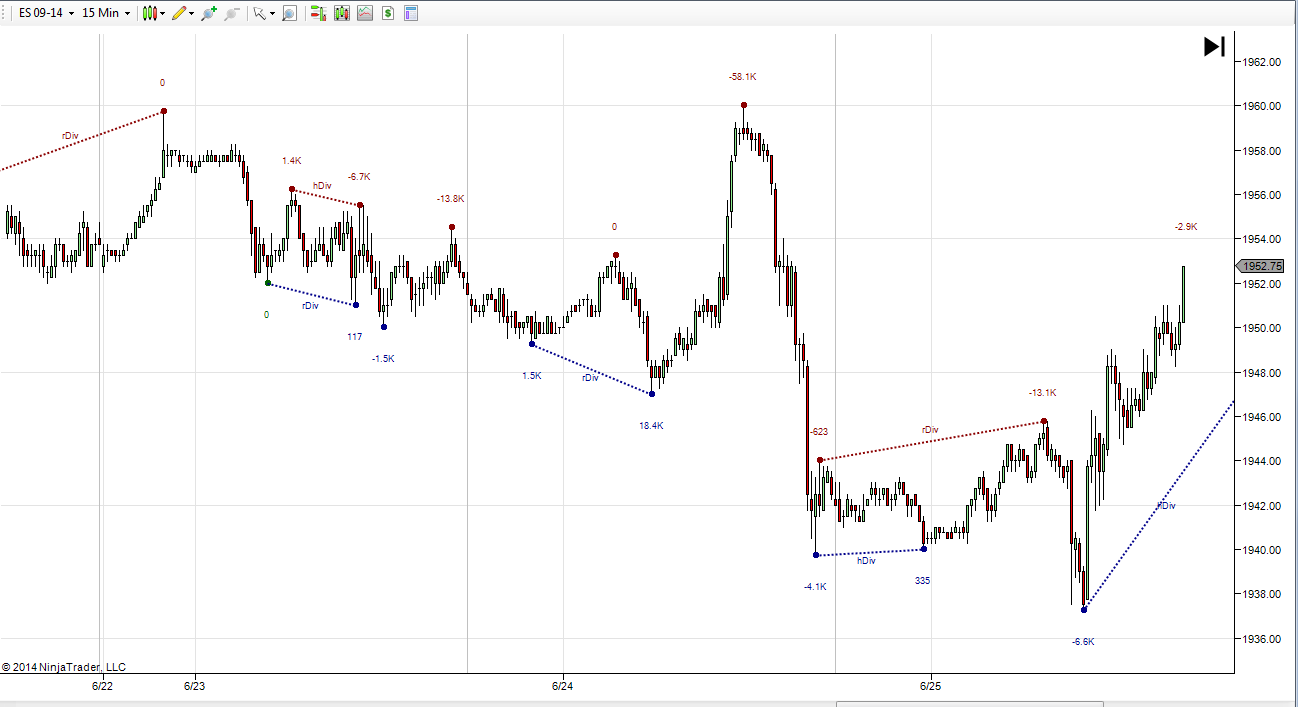Open the Strategies dollar-sign icon
The height and width of the screenshot is (707, 1298).
388,13
